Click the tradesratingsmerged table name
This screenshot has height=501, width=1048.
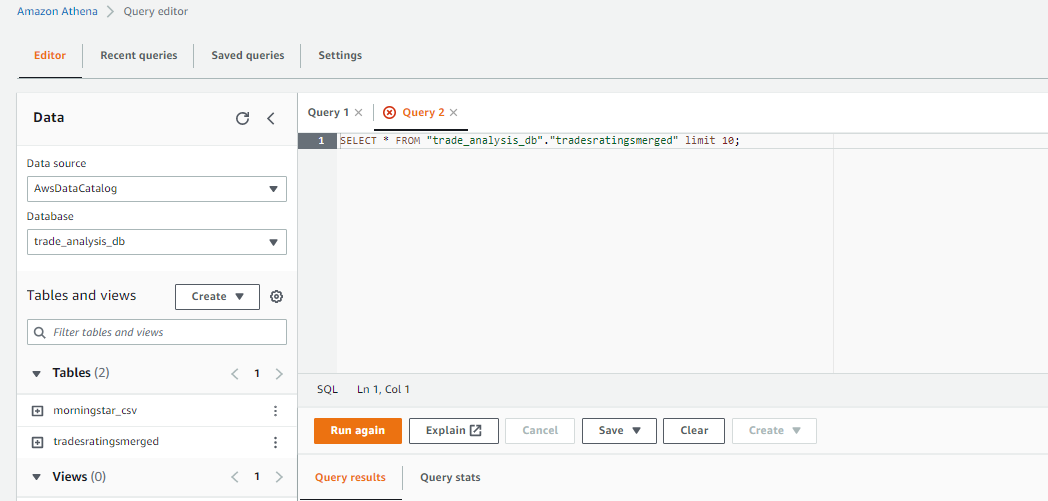tap(106, 442)
